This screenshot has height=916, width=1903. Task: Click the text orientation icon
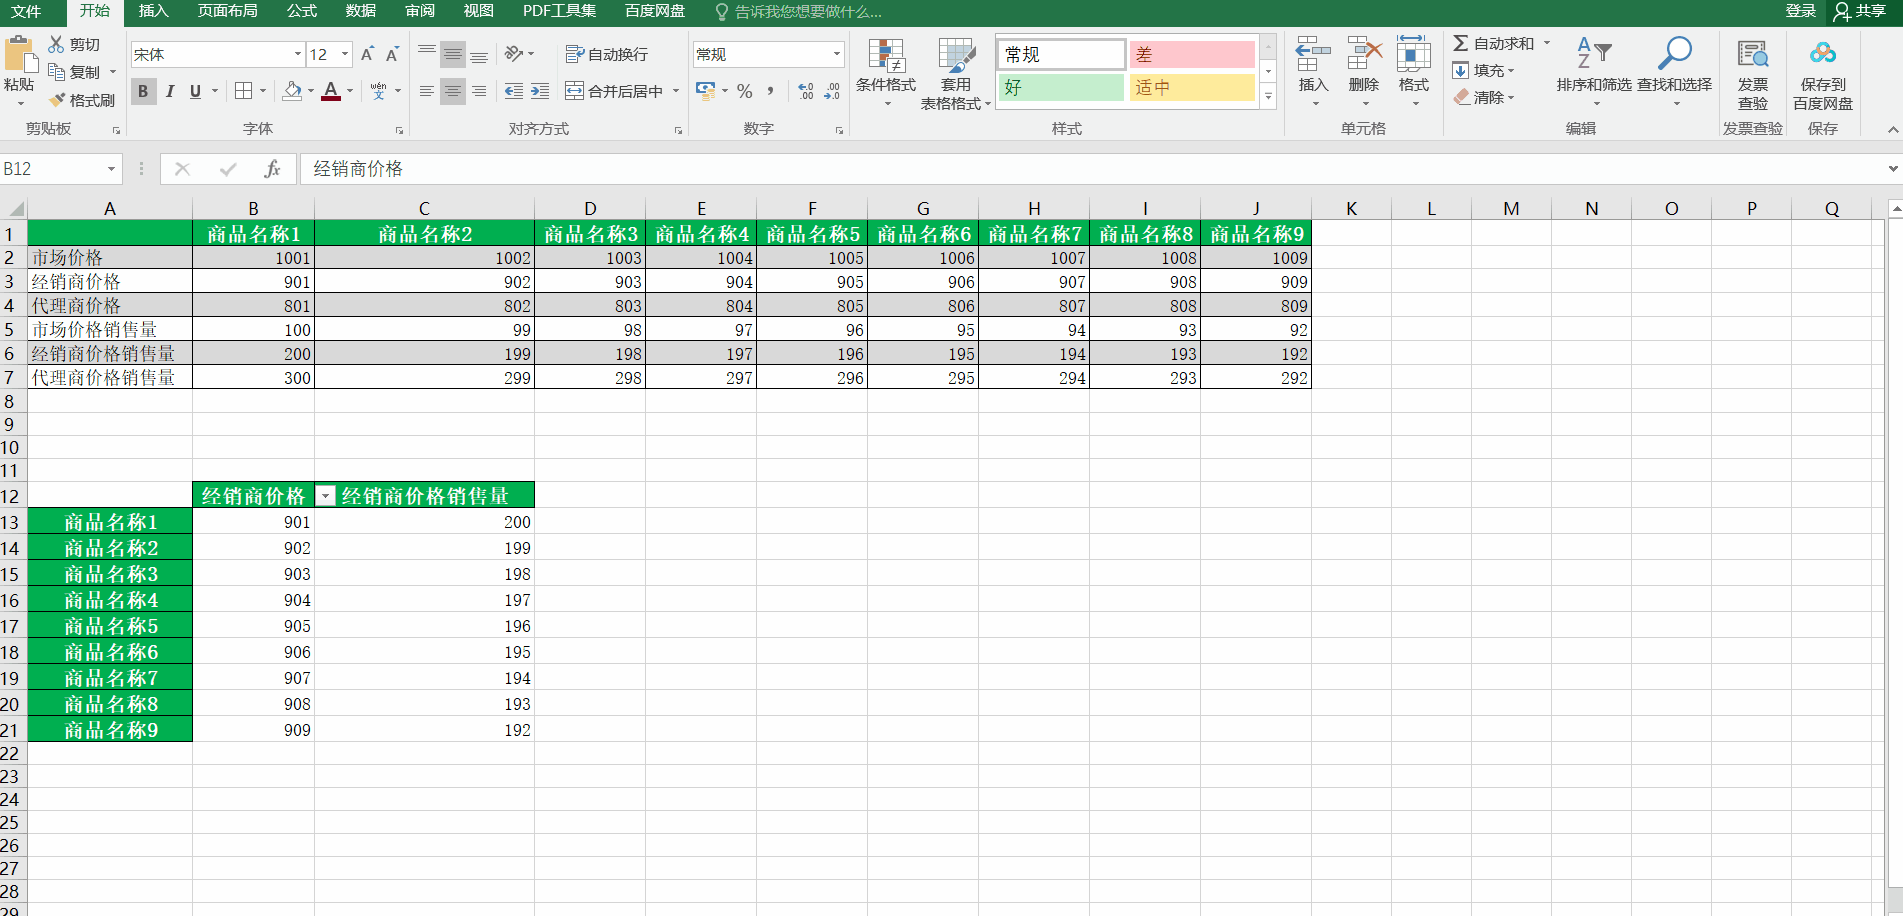(514, 53)
